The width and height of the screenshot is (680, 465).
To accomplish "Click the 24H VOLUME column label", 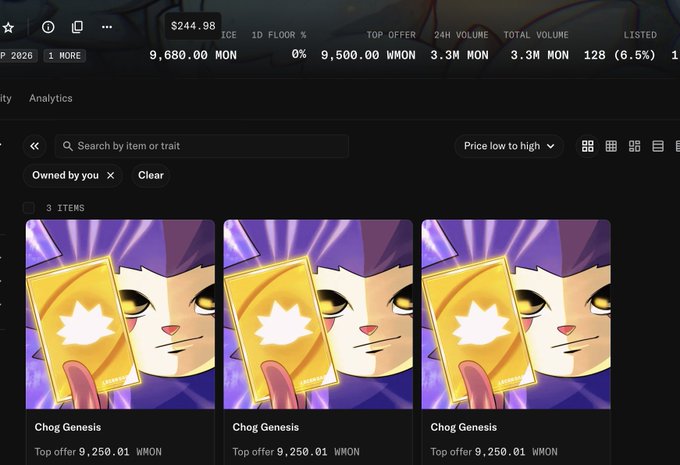I will (461, 35).
